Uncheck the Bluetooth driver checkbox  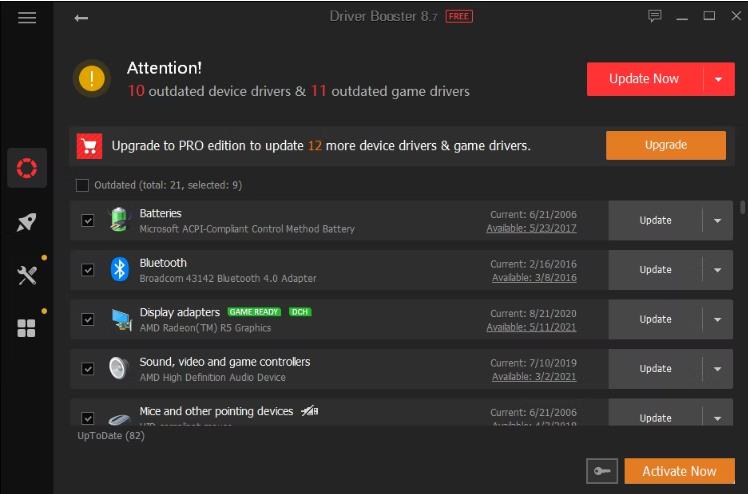tap(88, 270)
